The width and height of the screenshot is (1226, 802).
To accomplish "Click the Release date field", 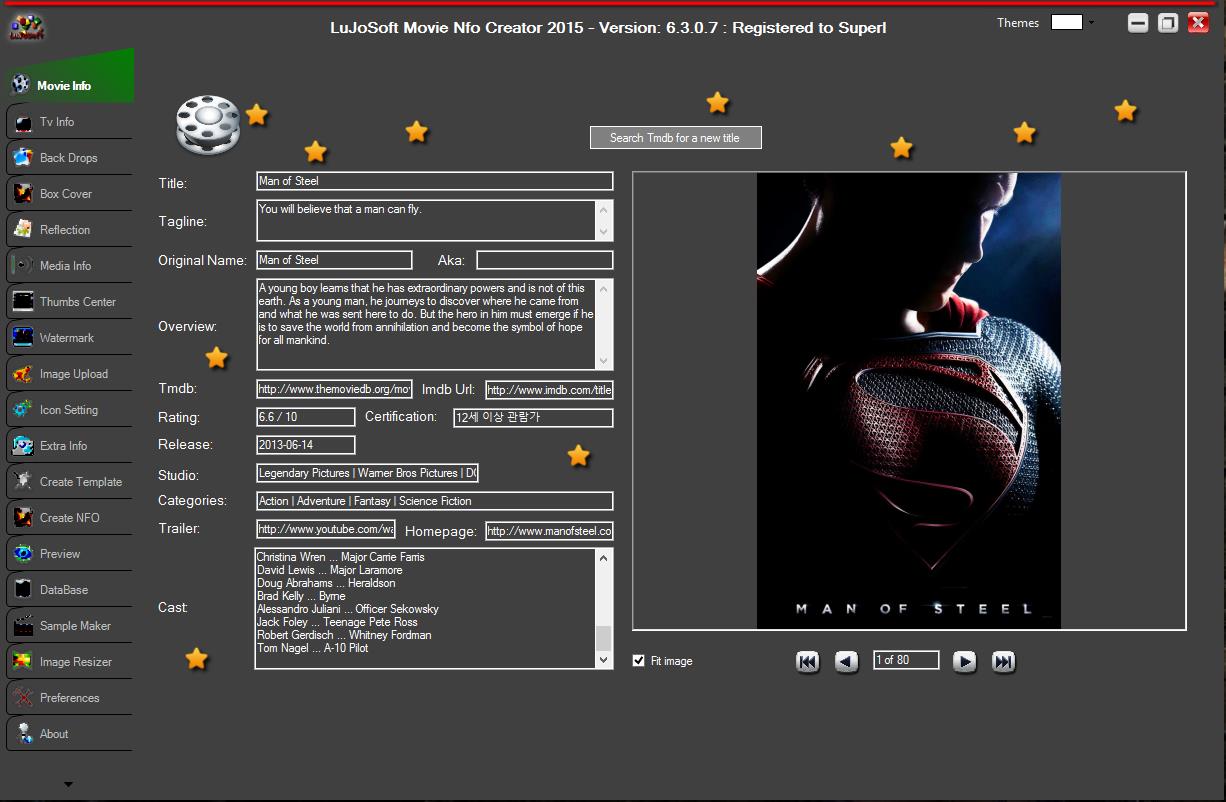I will point(305,444).
